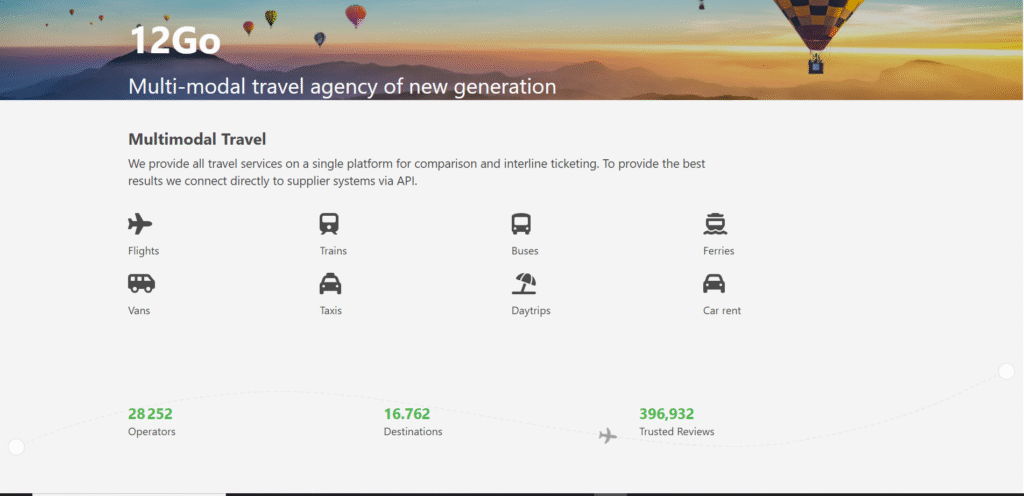Click the Car rent icon
1024x496 pixels.
pyautogui.click(x=714, y=283)
